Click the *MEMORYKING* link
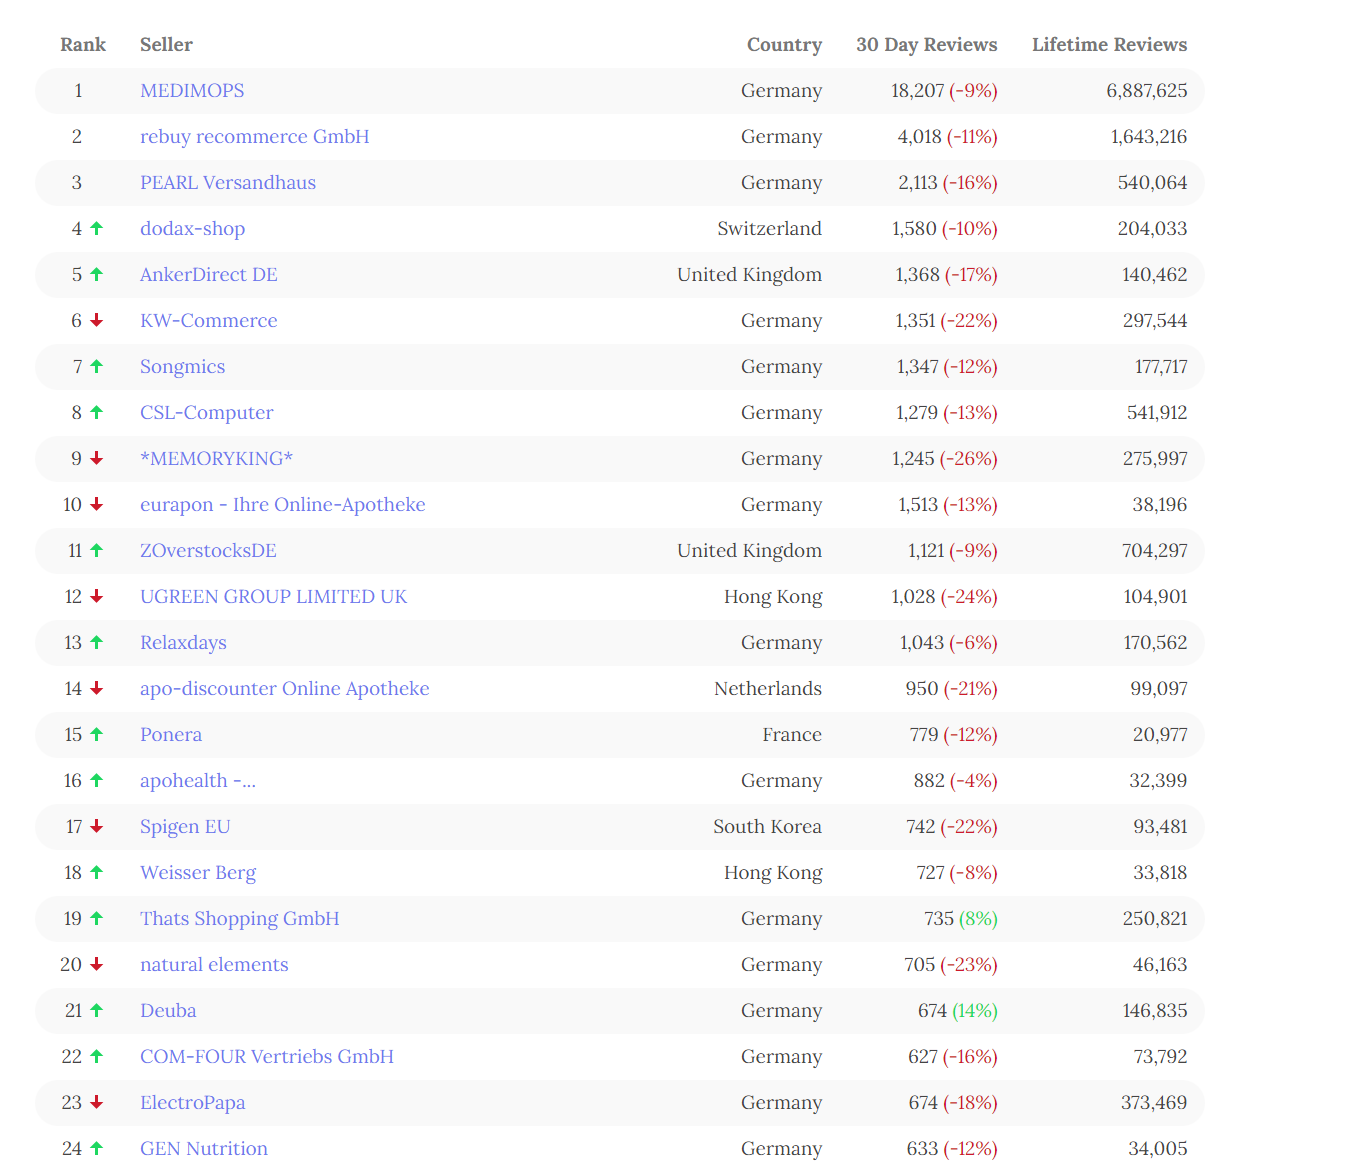 tap(217, 459)
